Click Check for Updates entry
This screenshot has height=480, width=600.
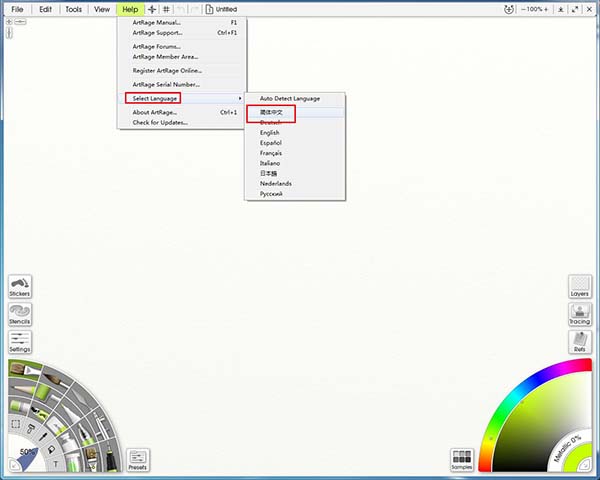coord(160,123)
